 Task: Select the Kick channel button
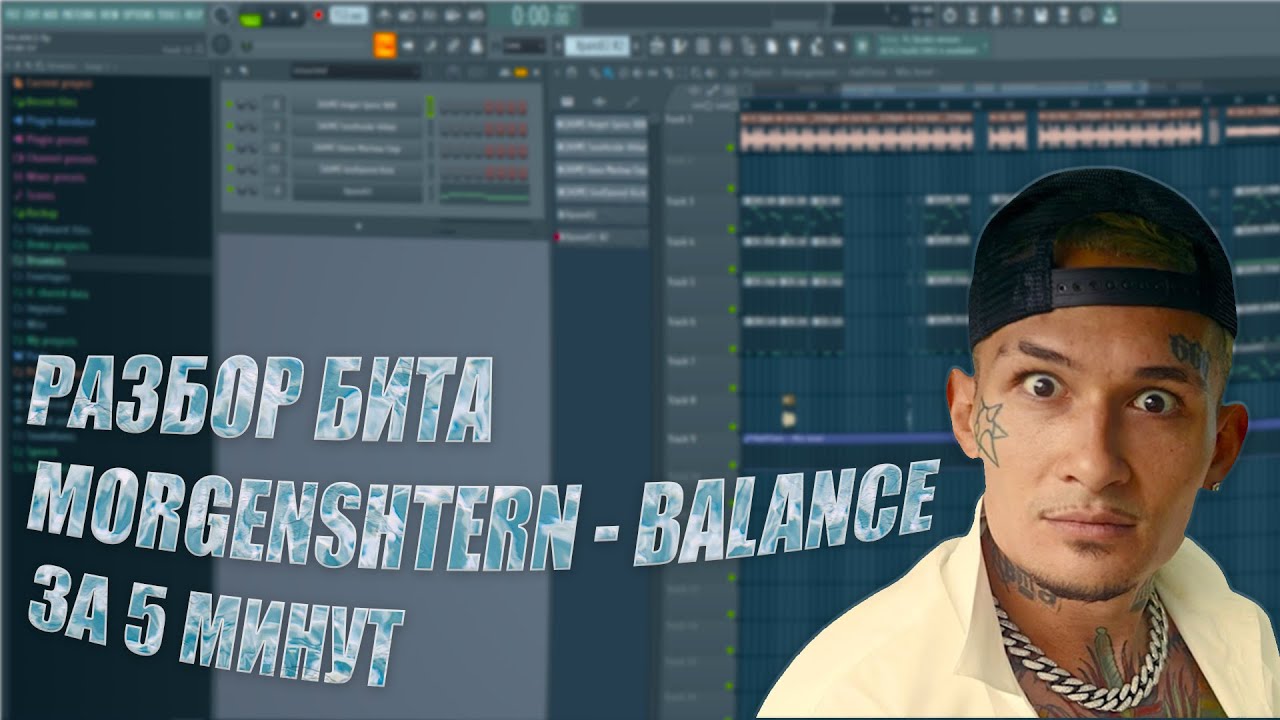(357, 169)
